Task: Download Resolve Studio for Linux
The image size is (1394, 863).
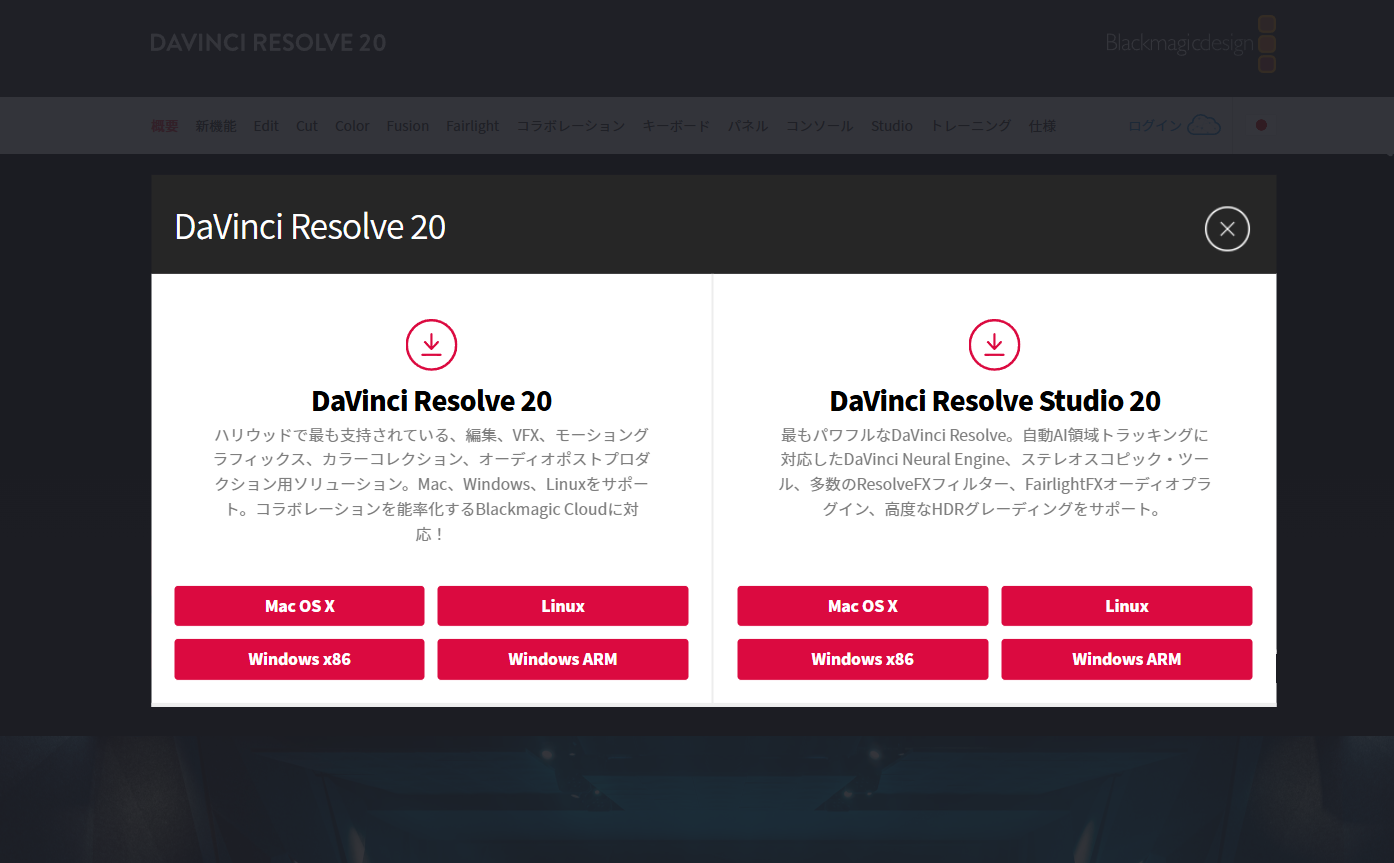Action: tap(1126, 606)
